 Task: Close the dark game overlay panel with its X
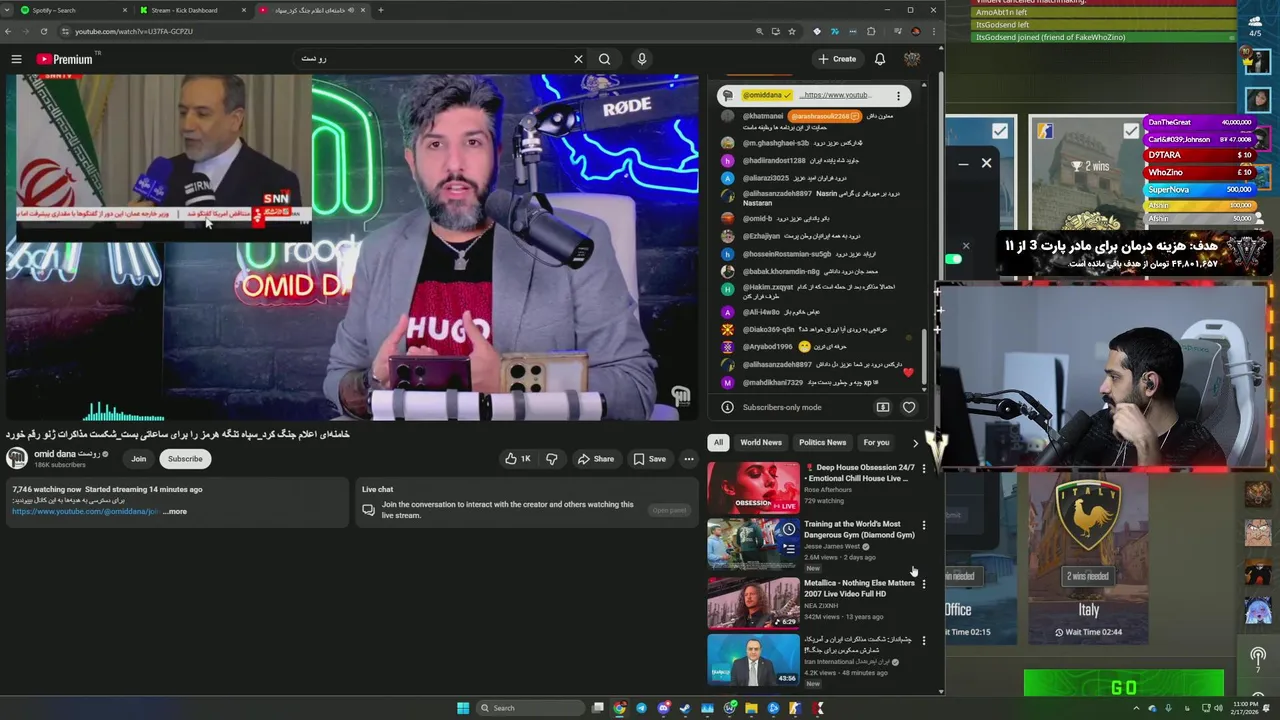coord(986,163)
